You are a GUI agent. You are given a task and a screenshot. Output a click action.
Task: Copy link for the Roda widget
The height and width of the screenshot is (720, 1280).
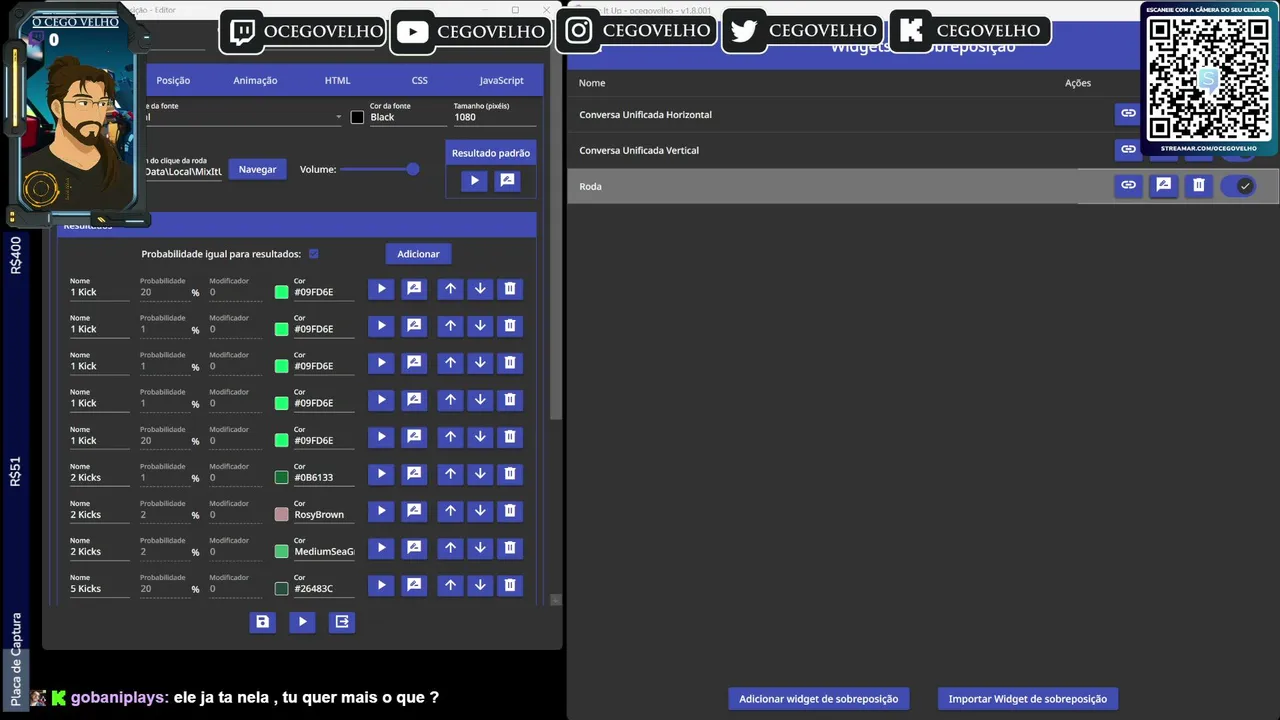click(1128, 185)
